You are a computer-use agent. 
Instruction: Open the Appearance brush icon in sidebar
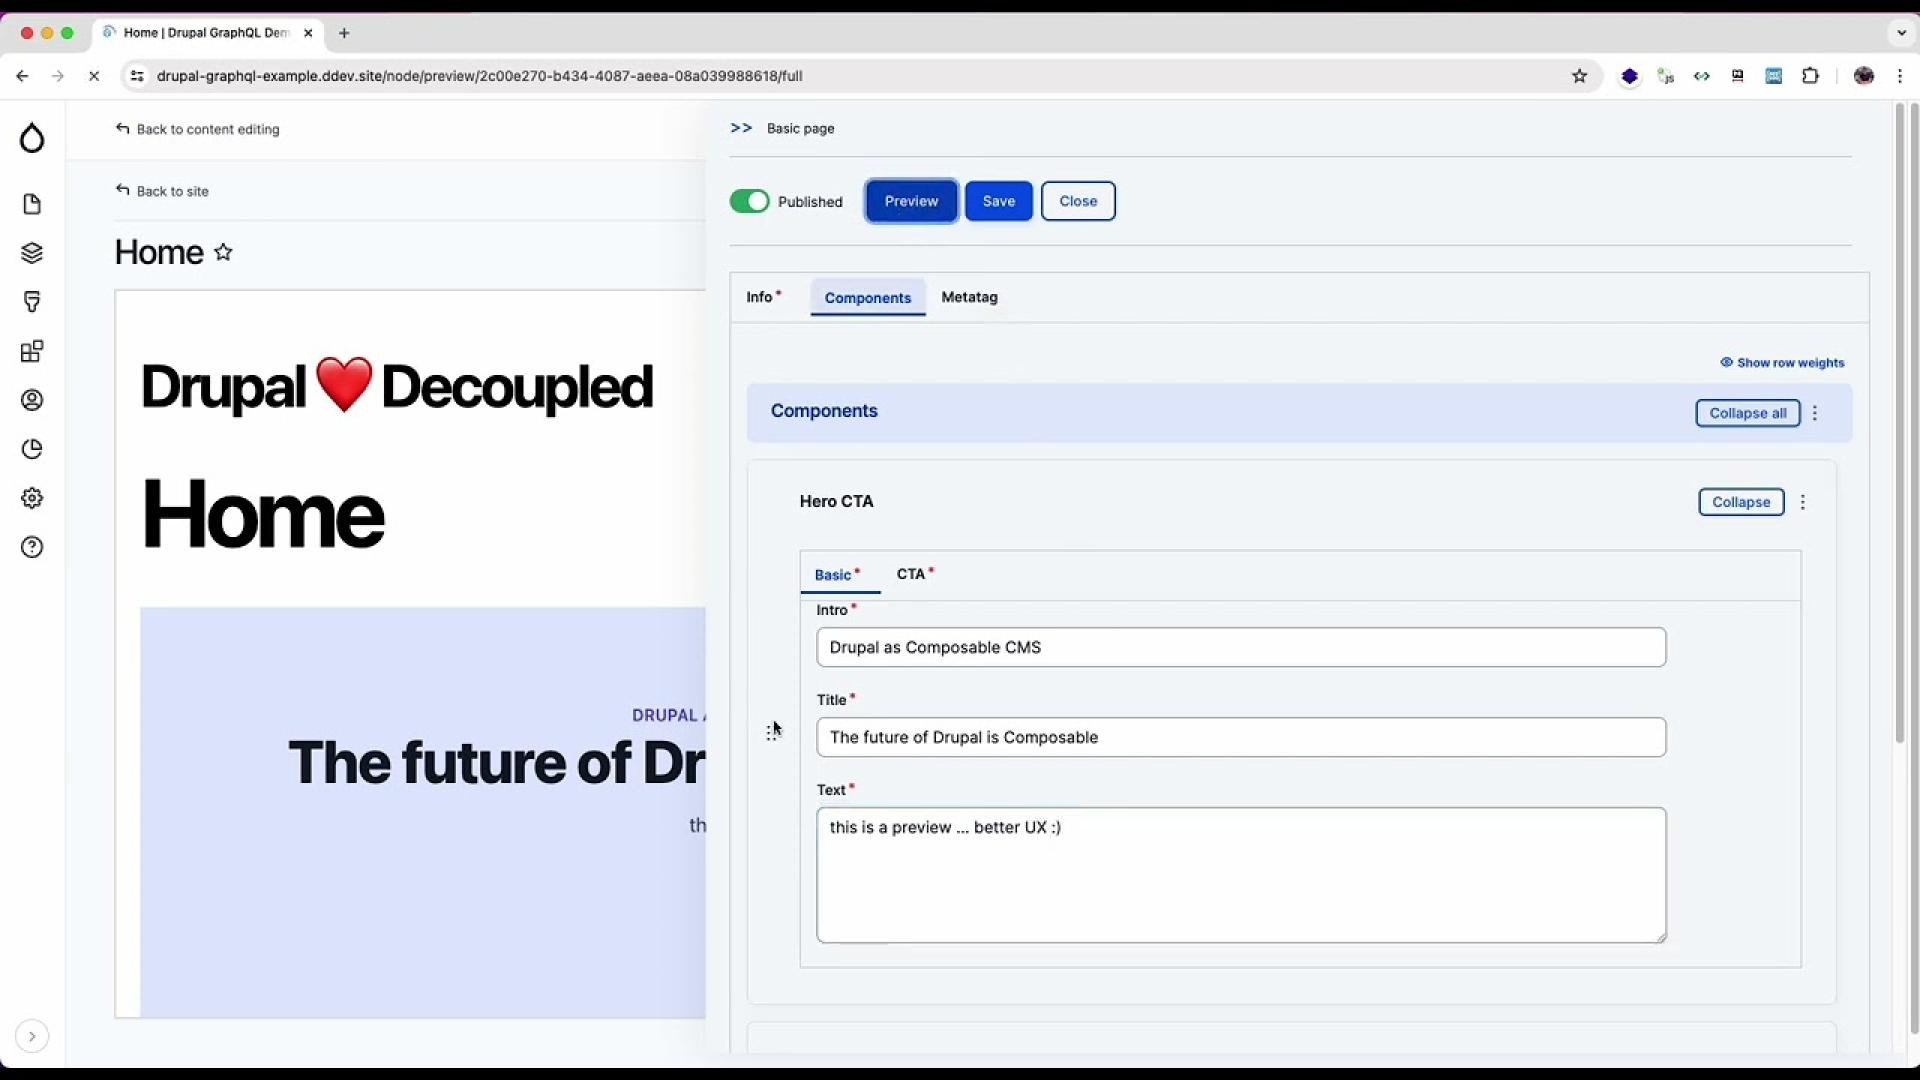coord(32,302)
